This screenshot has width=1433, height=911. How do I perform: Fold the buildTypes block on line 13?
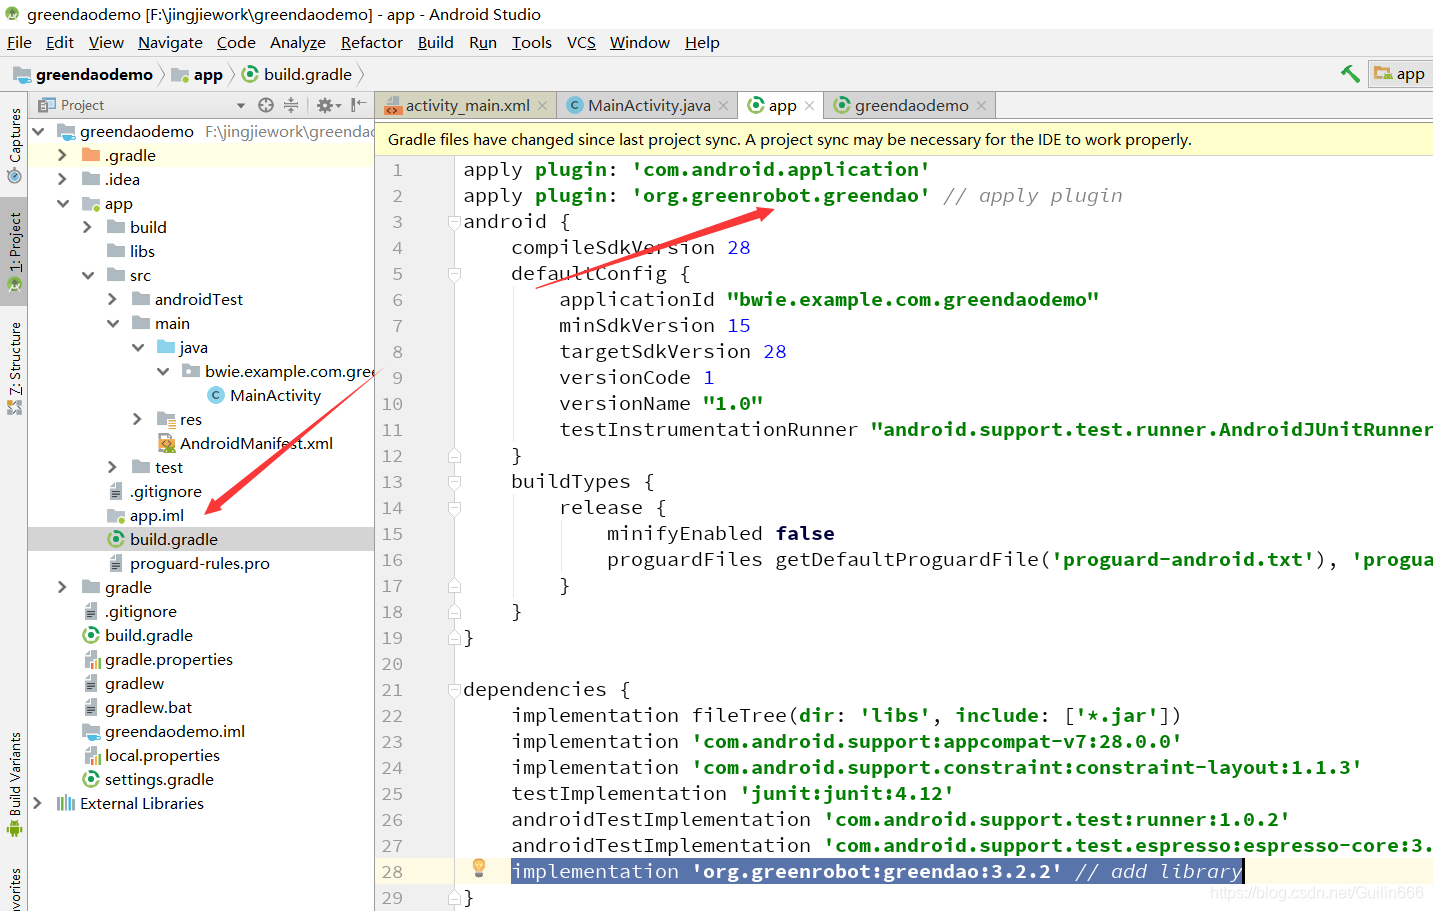pyautogui.click(x=454, y=482)
